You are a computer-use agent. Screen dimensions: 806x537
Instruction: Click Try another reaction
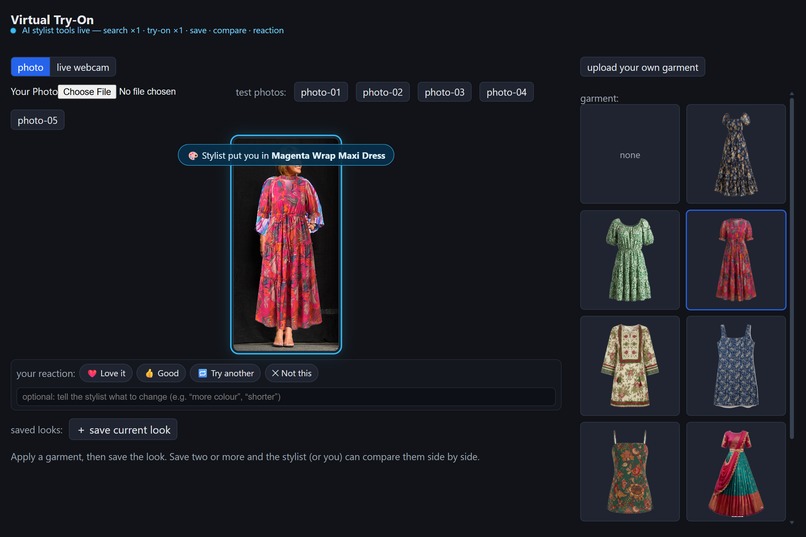coord(226,373)
